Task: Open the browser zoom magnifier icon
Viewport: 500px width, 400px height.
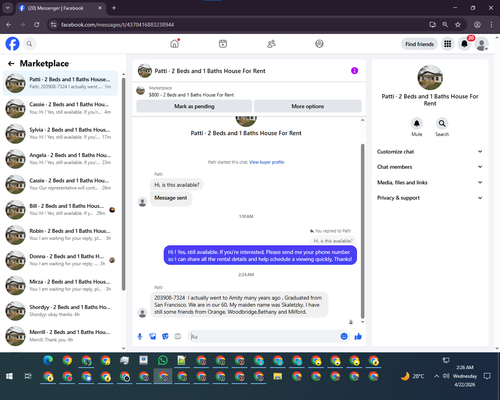Action: coord(445,25)
